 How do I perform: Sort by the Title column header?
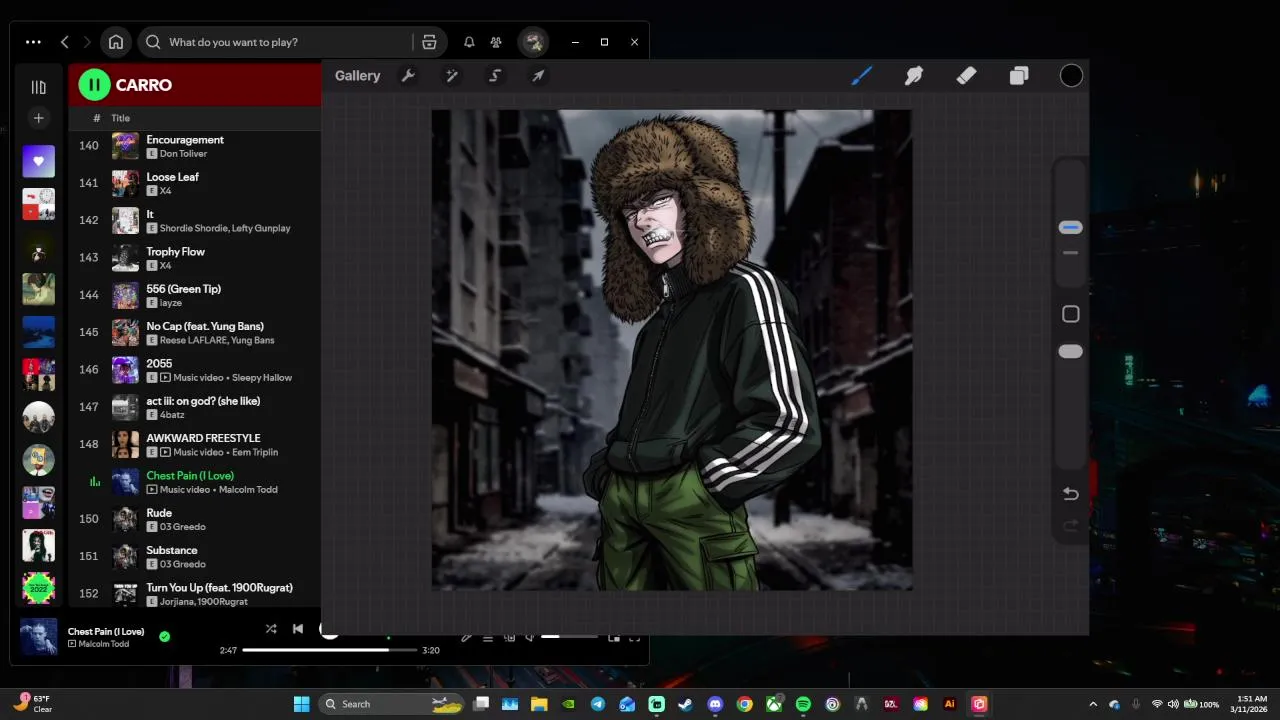click(120, 118)
